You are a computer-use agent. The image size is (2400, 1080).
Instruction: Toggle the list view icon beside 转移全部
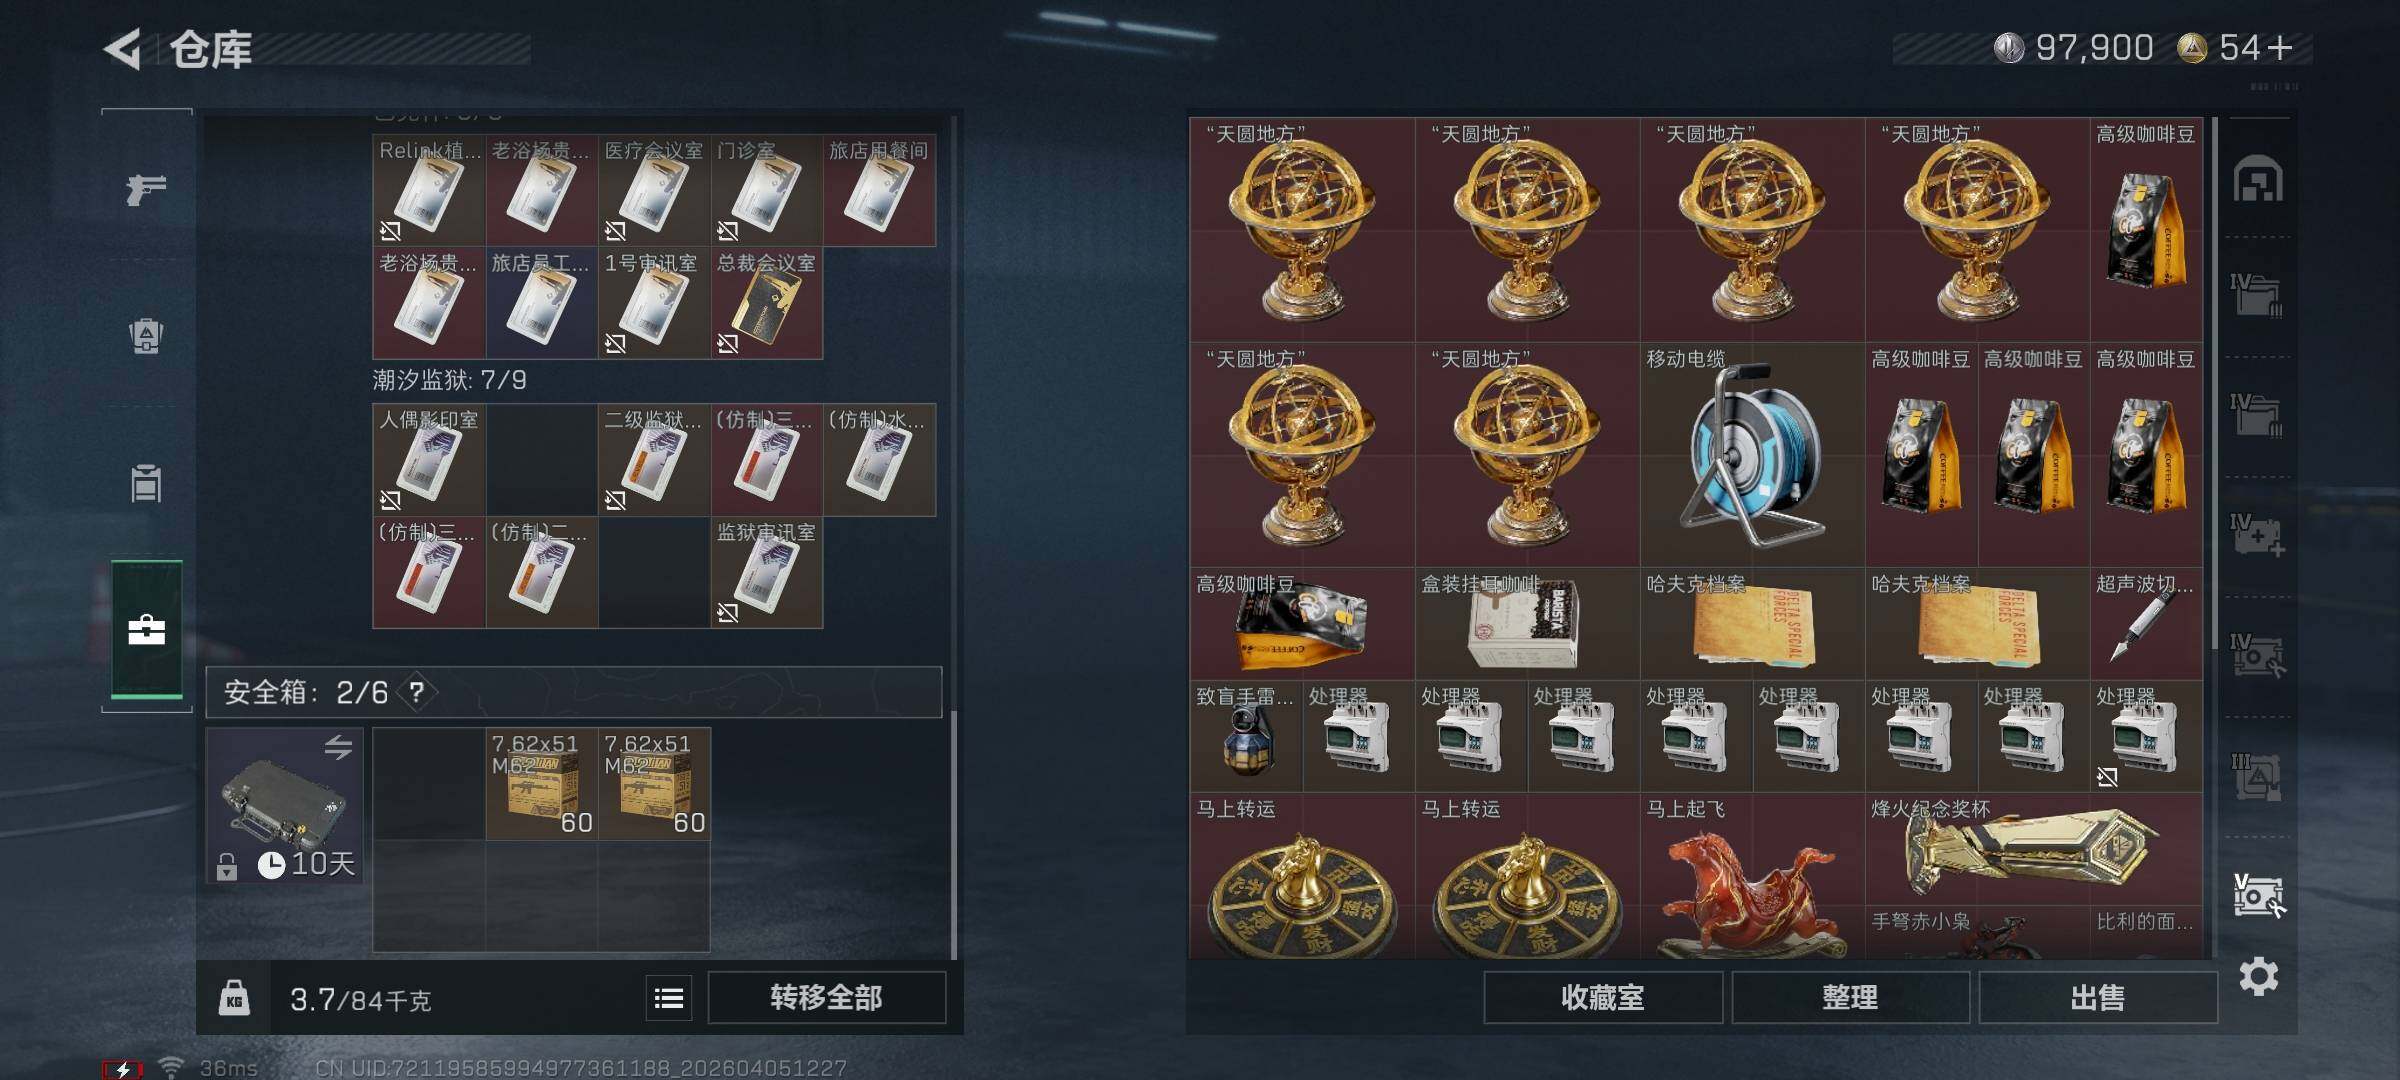pos(669,998)
